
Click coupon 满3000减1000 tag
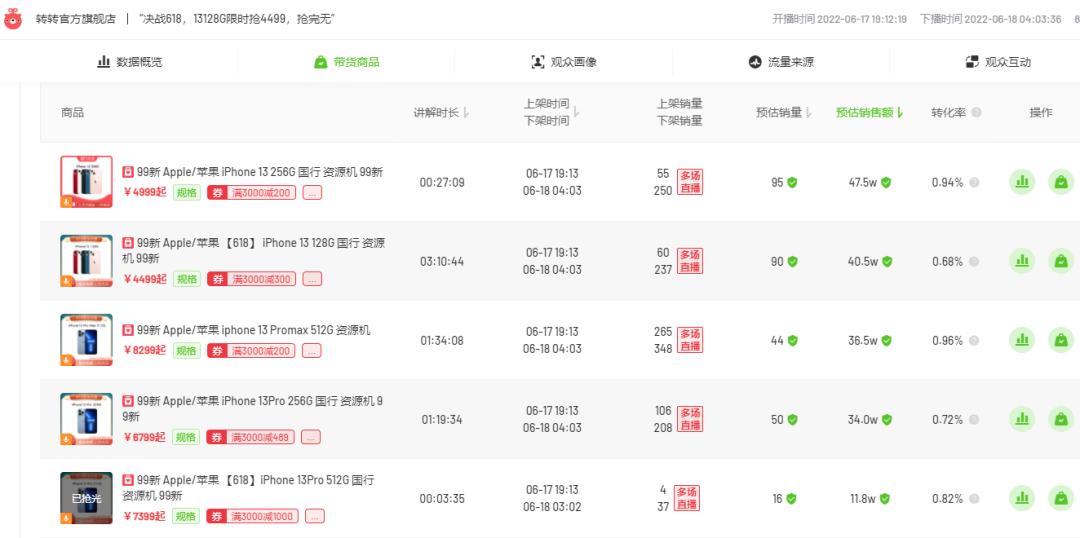point(253,516)
